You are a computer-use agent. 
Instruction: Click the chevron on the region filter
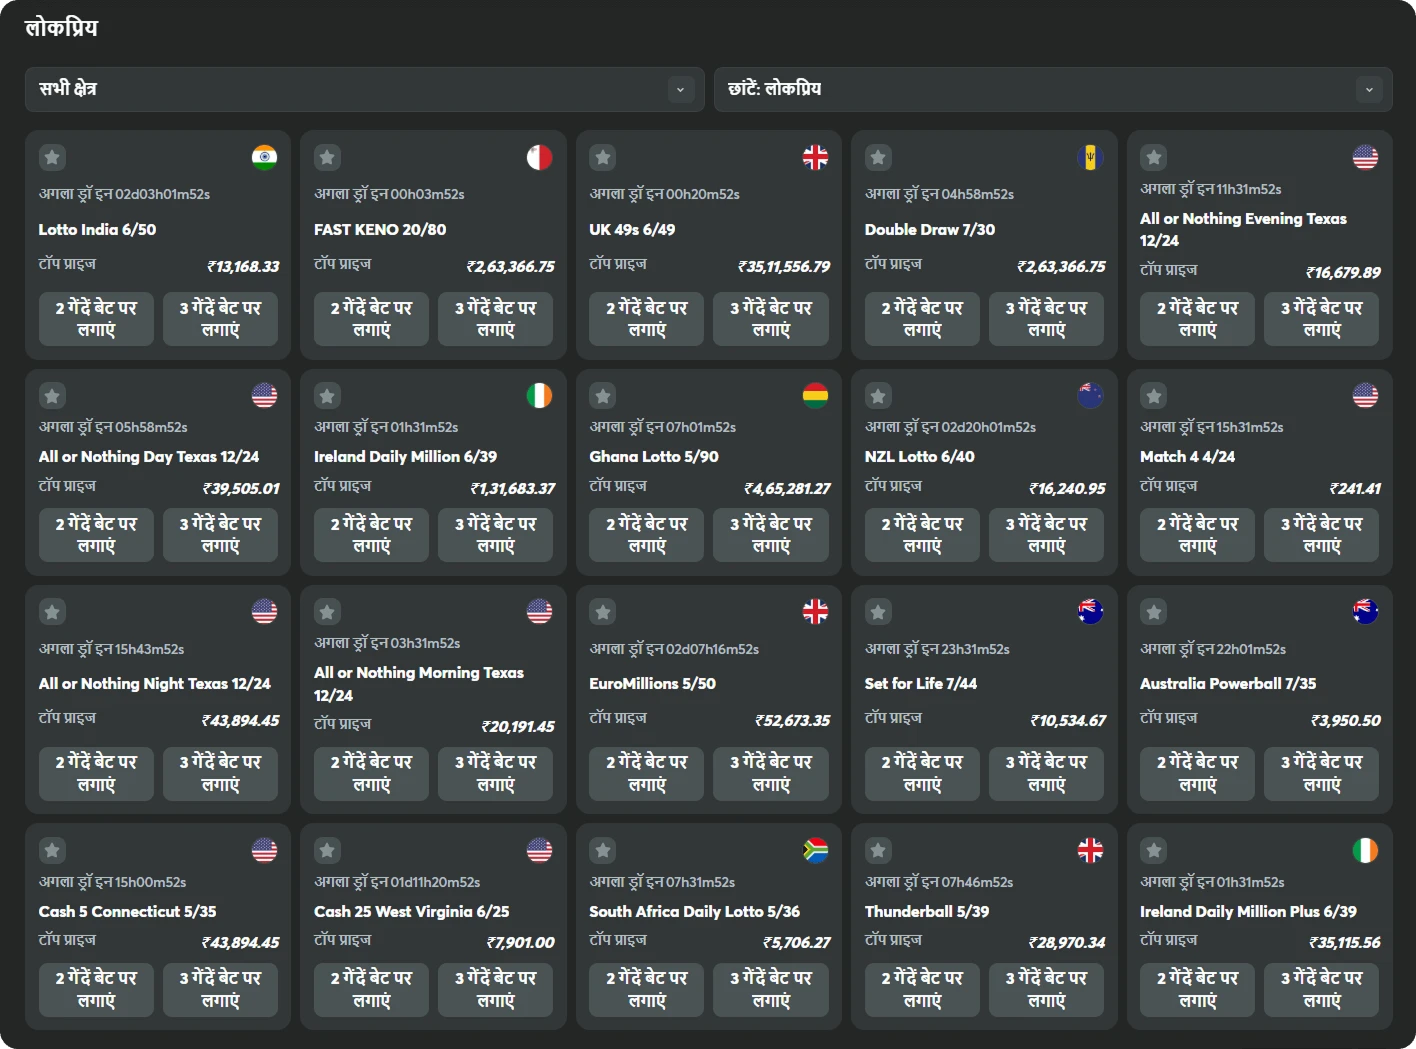click(681, 89)
